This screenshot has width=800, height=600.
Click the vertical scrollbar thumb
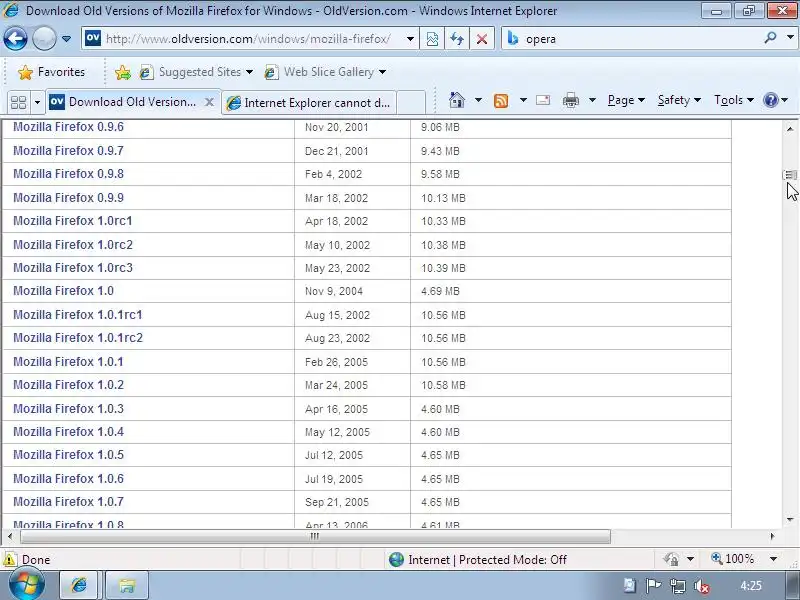(790, 175)
